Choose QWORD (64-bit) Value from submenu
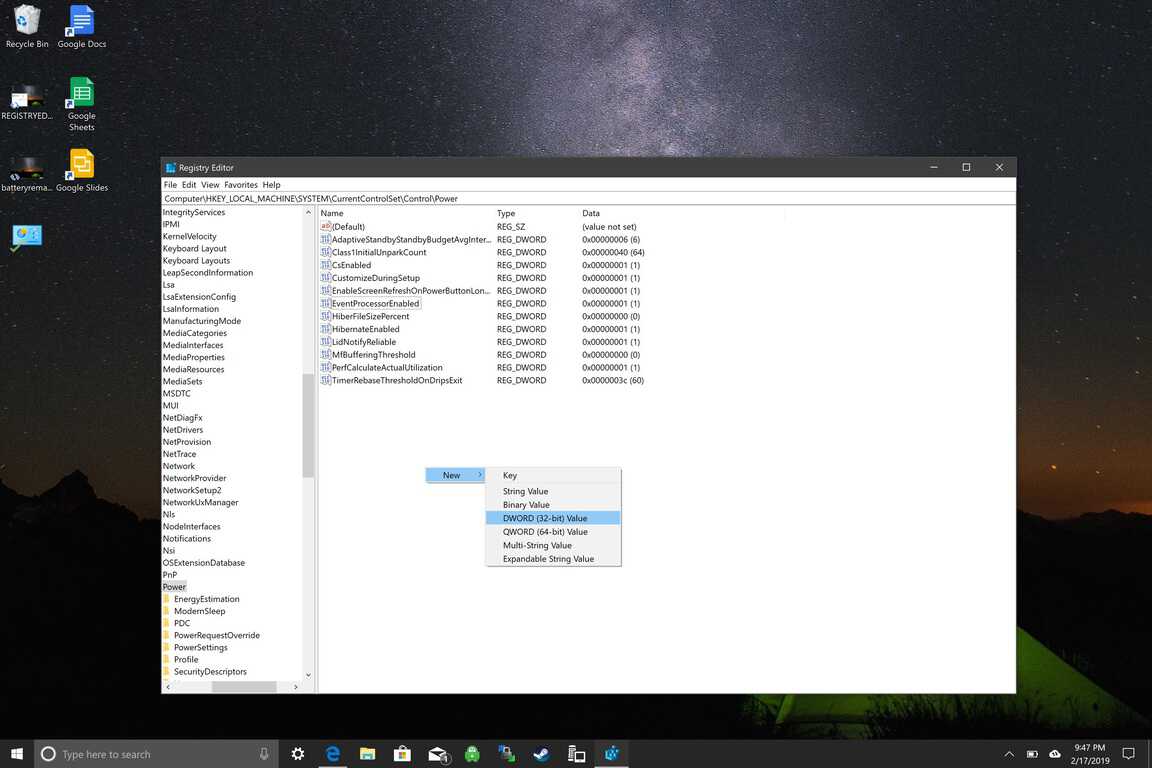The image size is (1152, 768). pos(545,532)
